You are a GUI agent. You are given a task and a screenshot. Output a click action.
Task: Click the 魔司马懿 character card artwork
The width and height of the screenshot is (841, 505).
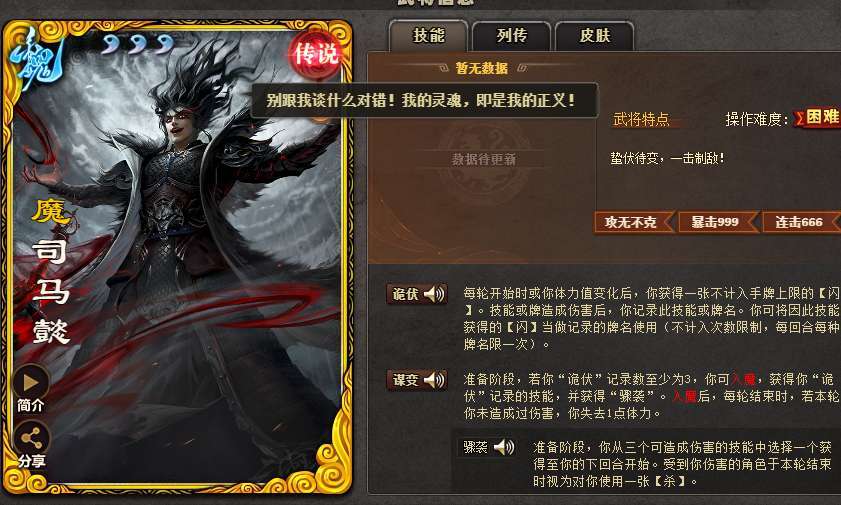[x=177, y=257]
